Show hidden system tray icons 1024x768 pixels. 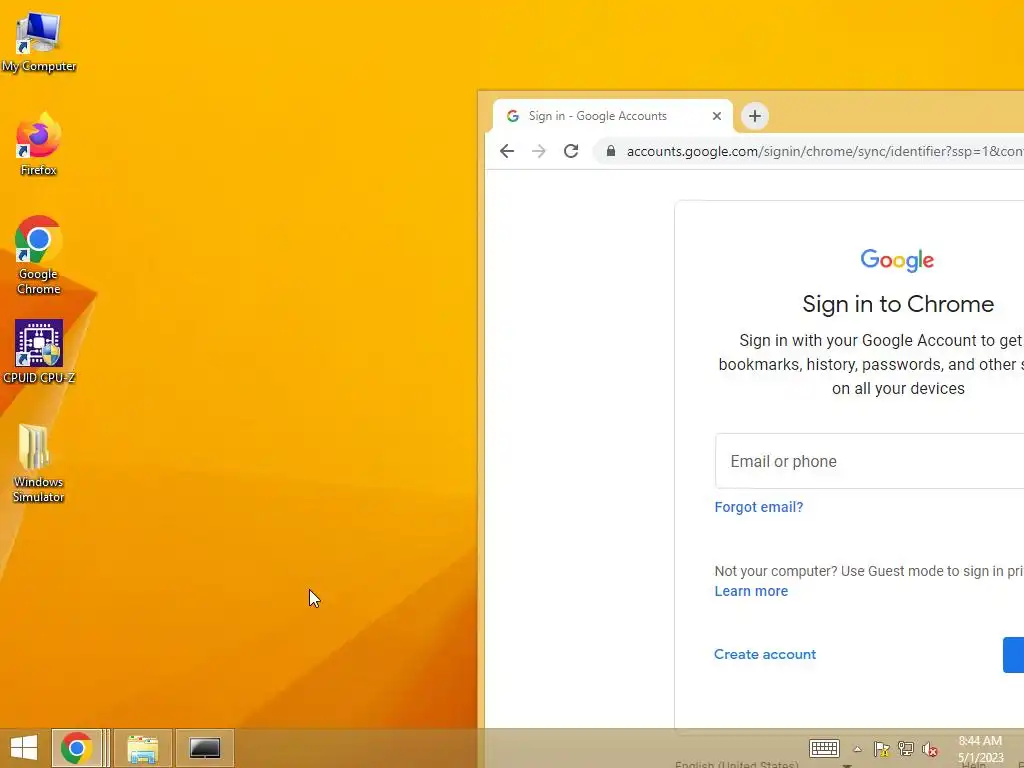857,749
